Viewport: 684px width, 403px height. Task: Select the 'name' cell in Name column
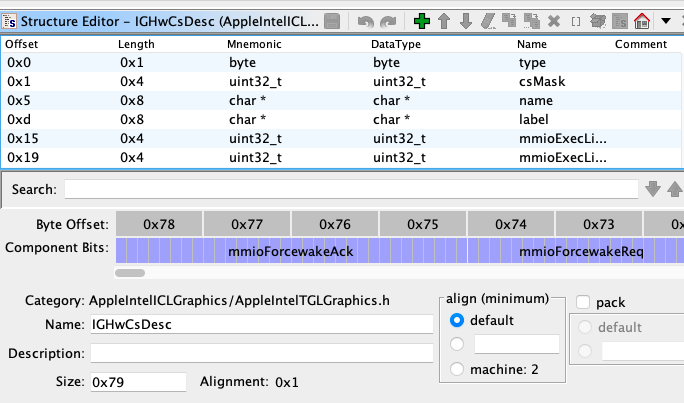tap(536, 100)
